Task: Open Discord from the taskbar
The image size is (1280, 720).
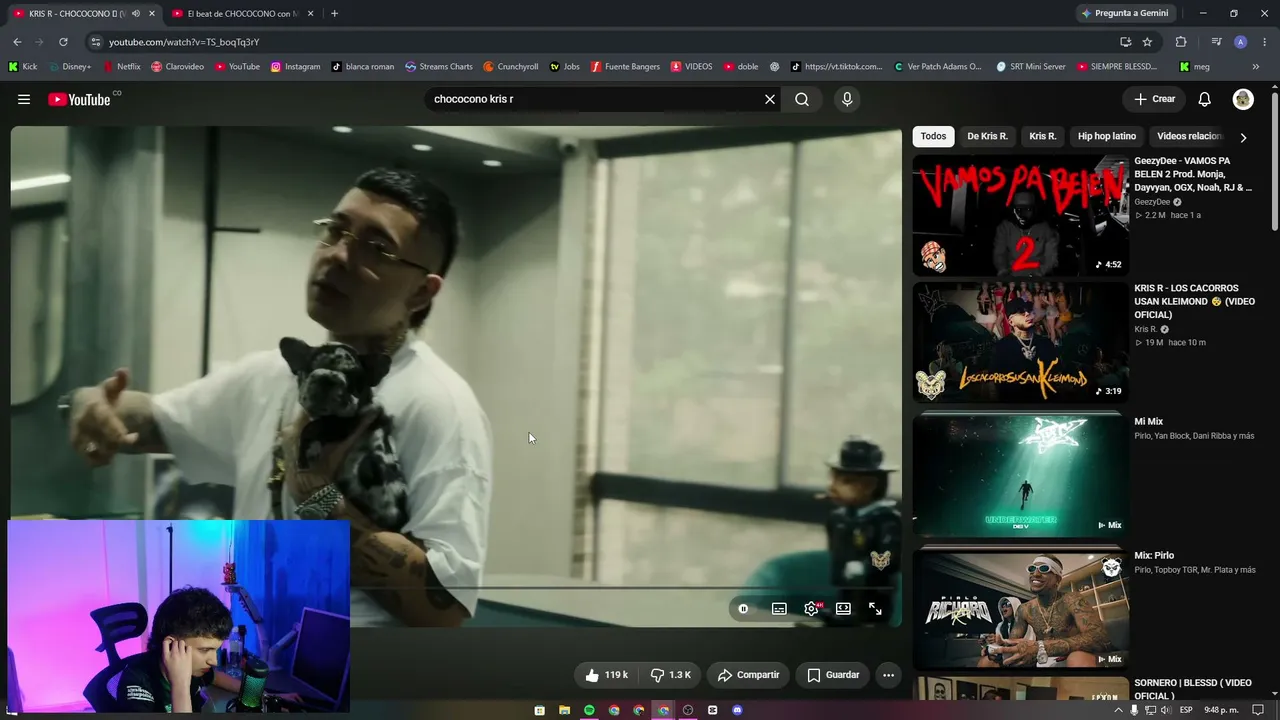Action: [x=737, y=710]
